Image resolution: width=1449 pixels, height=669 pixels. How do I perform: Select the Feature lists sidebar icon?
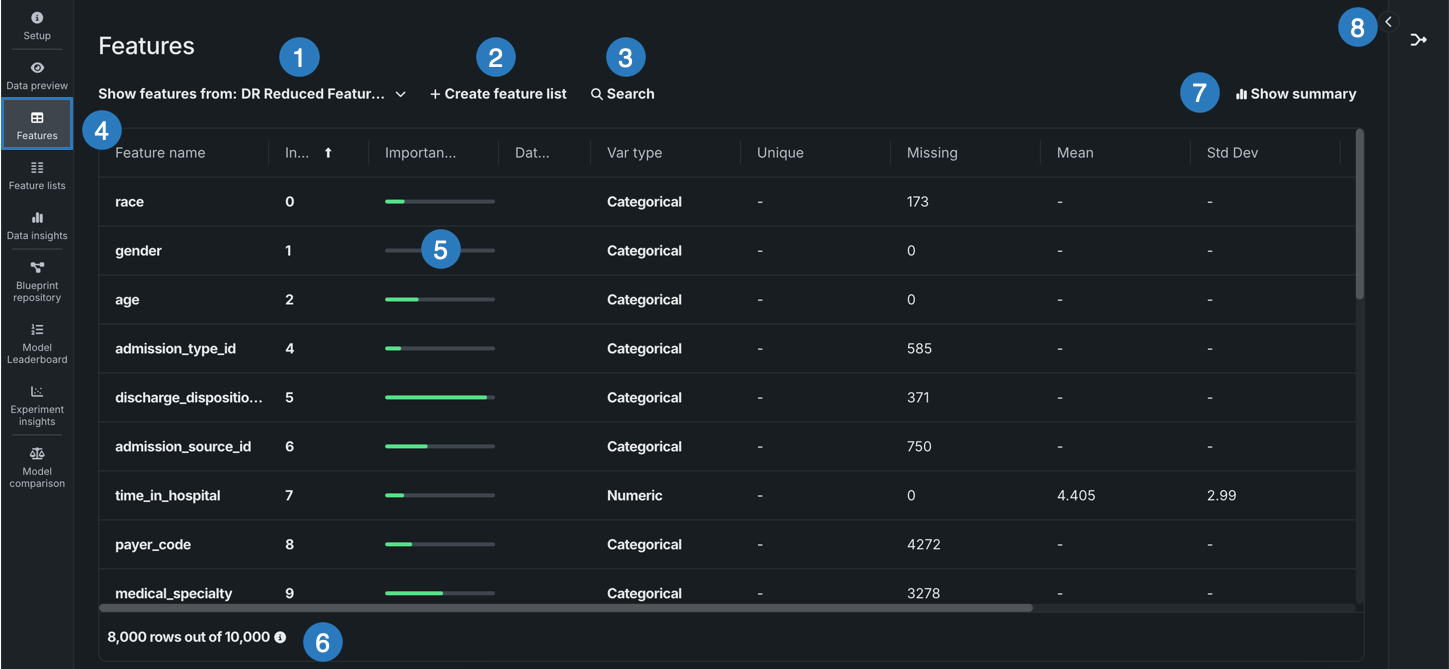(x=37, y=168)
